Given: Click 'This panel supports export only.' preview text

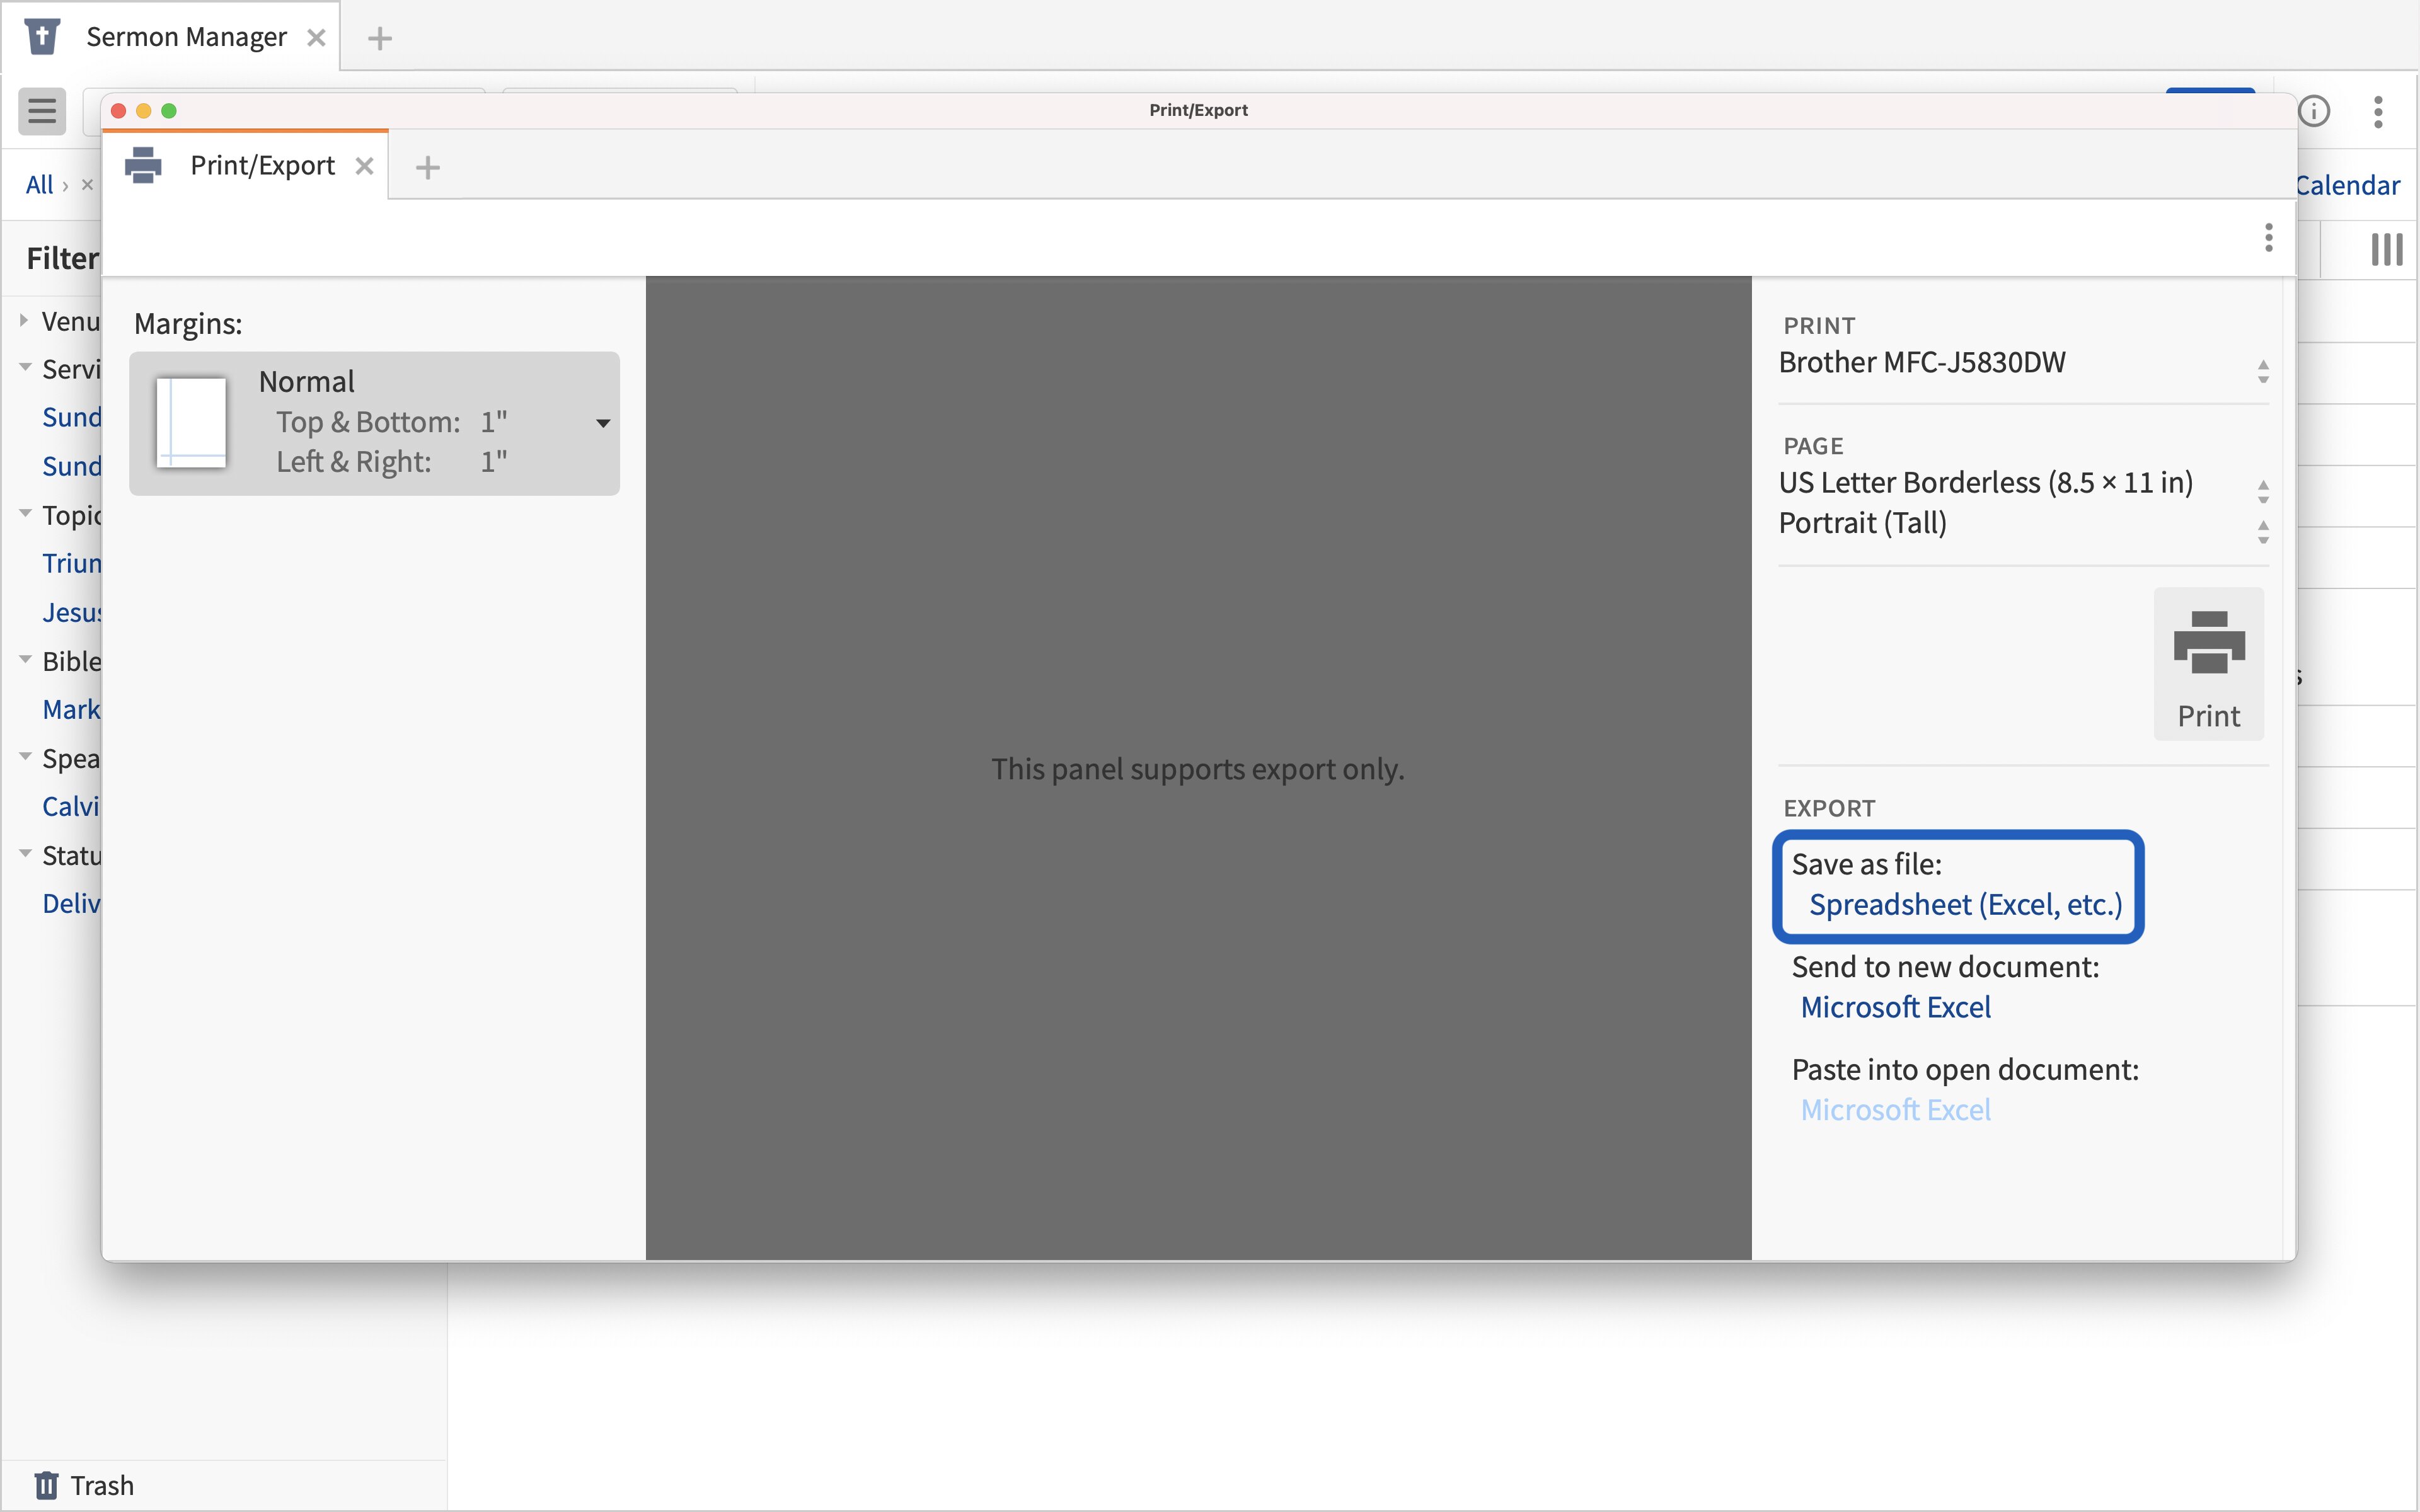Looking at the screenshot, I should pyautogui.click(x=1198, y=769).
